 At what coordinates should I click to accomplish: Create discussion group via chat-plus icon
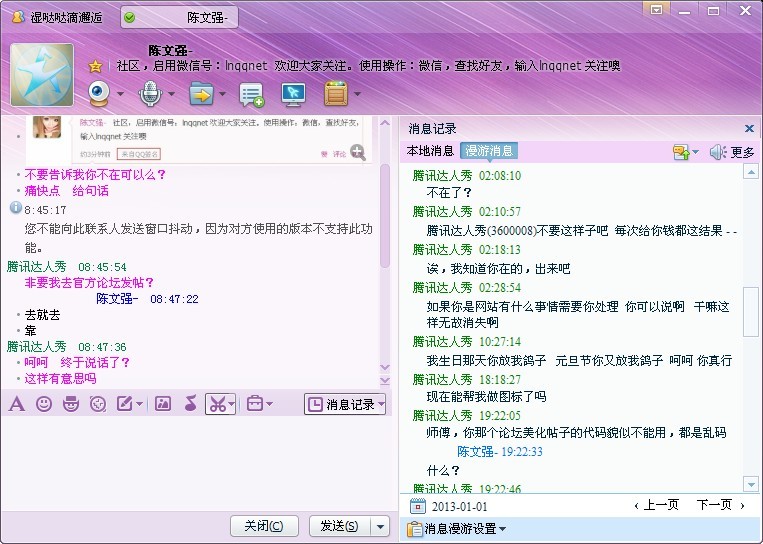(251, 94)
